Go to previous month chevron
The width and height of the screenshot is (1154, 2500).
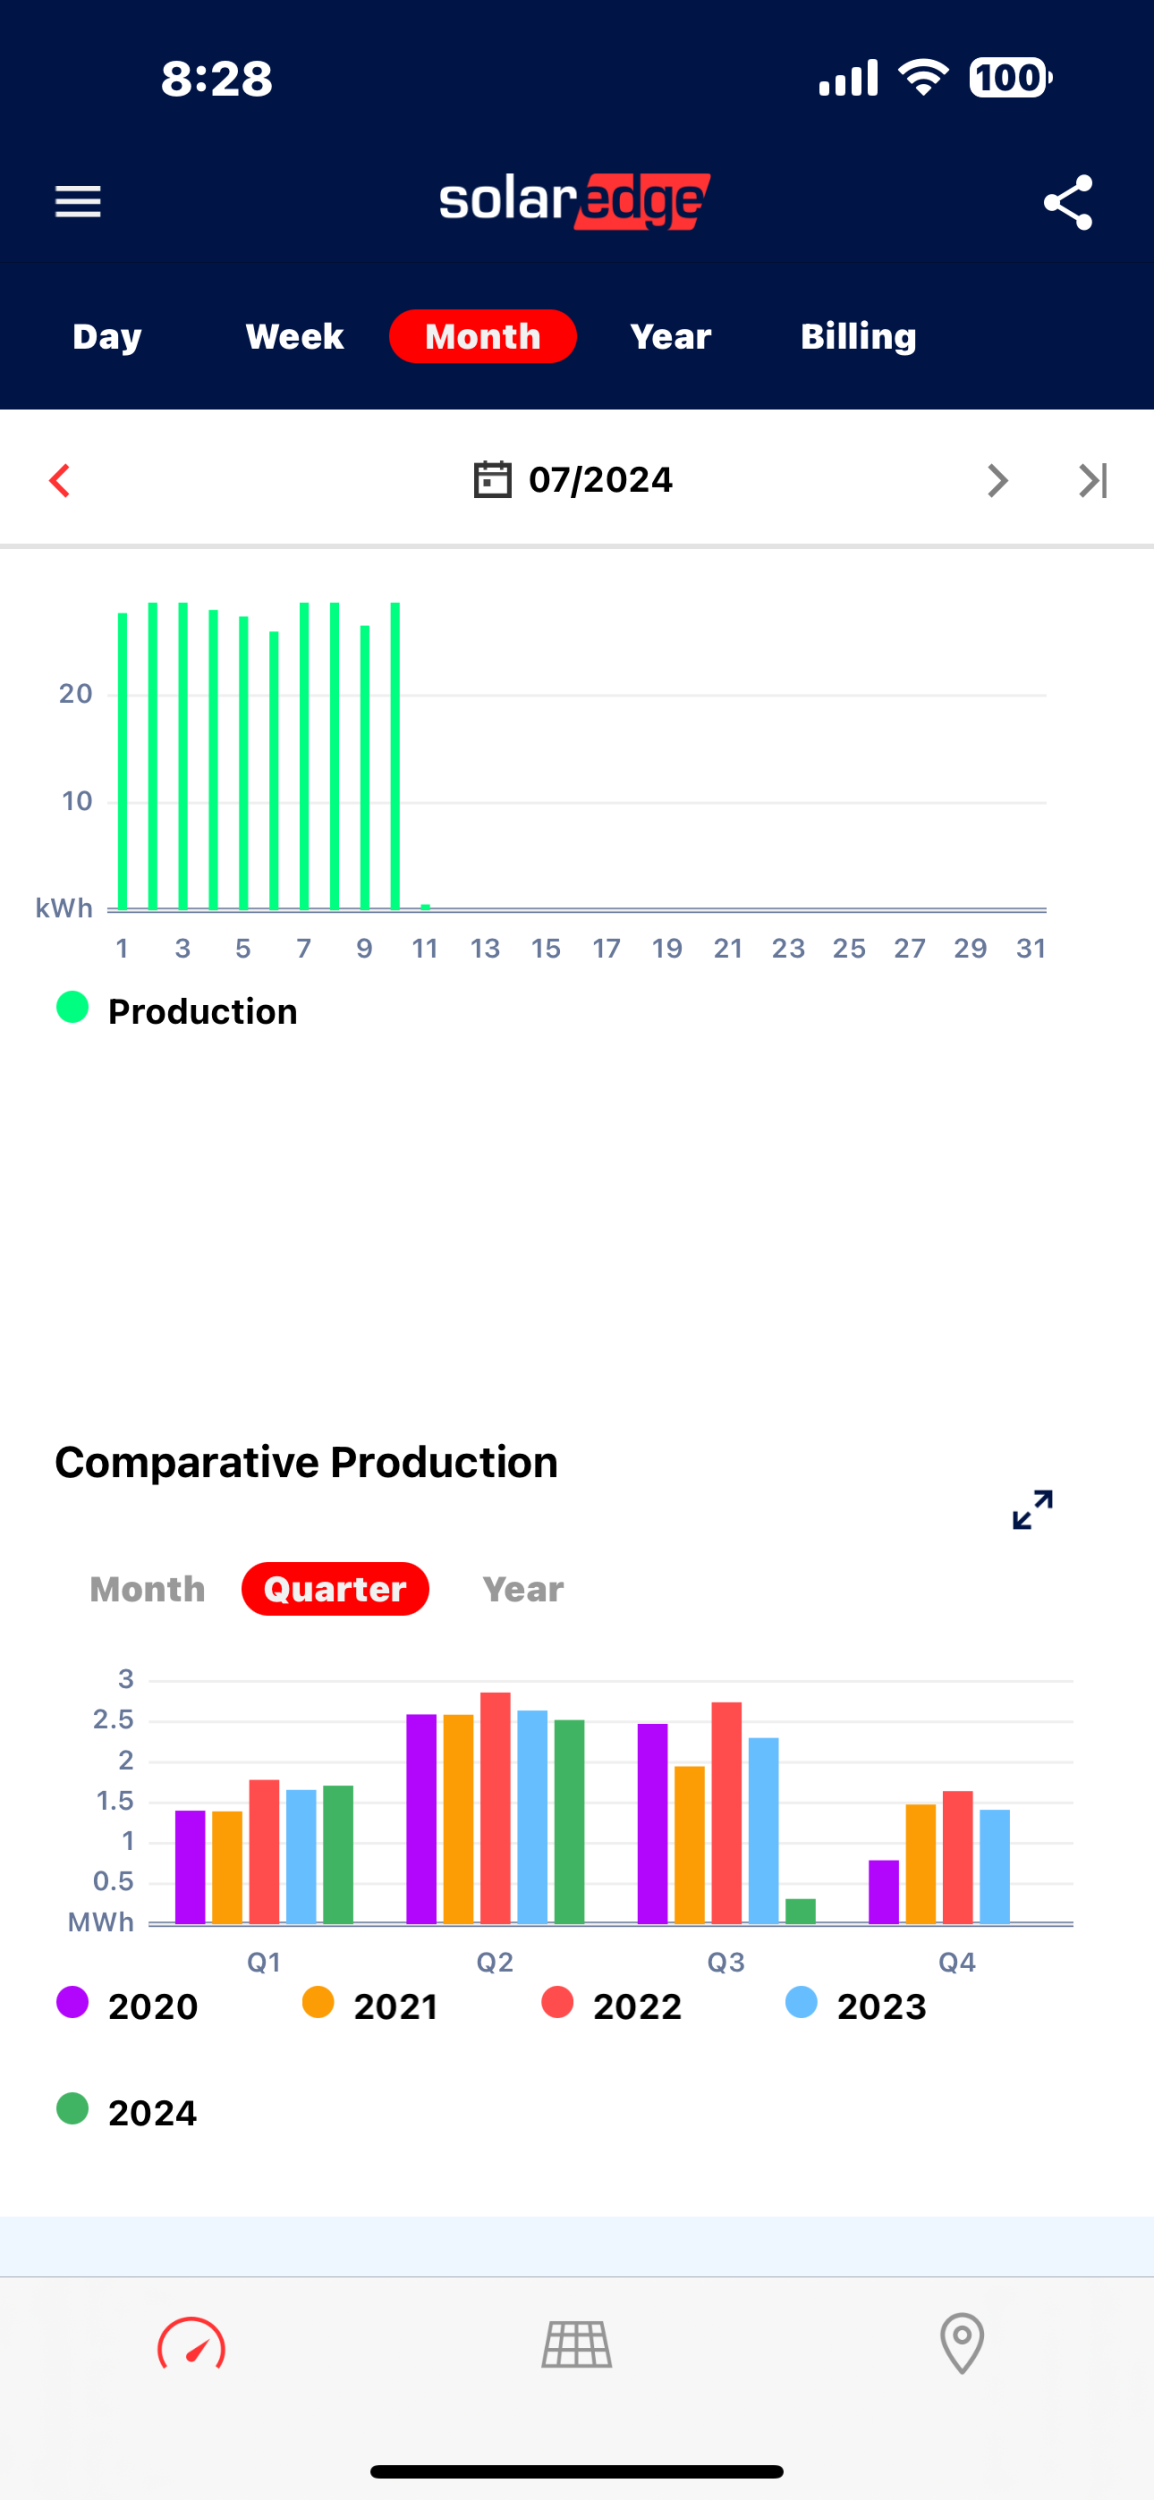click(x=60, y=481)
